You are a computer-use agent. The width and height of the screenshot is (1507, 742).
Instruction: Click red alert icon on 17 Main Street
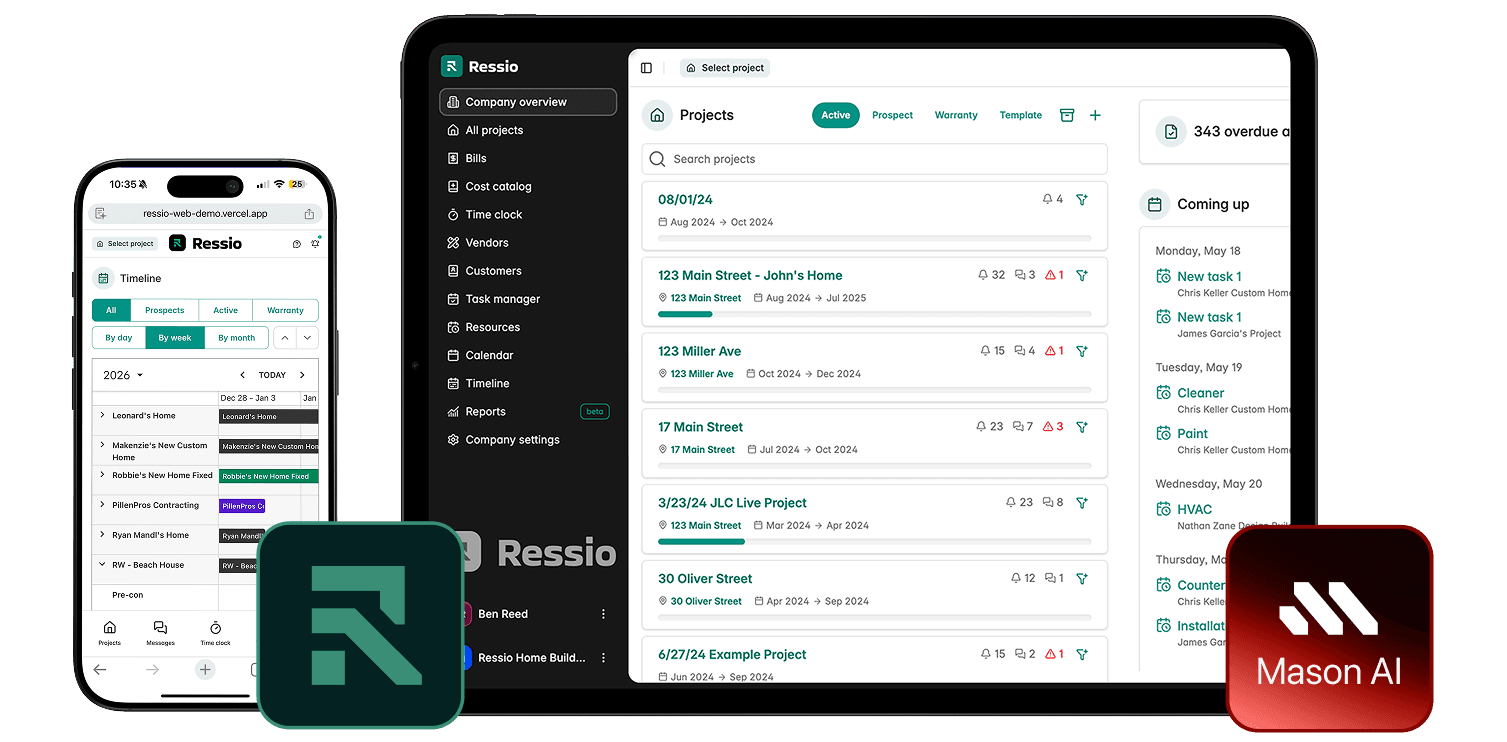[x=1048, y=427]
